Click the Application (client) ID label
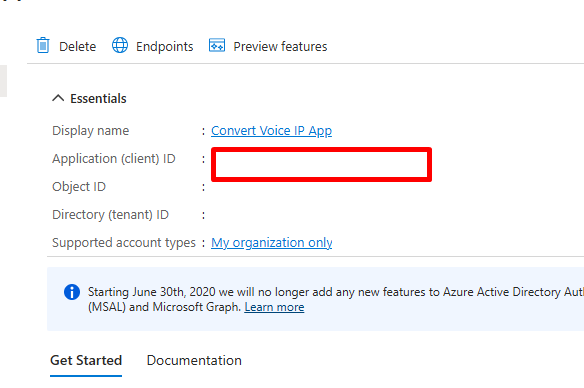 coord(114,159)
